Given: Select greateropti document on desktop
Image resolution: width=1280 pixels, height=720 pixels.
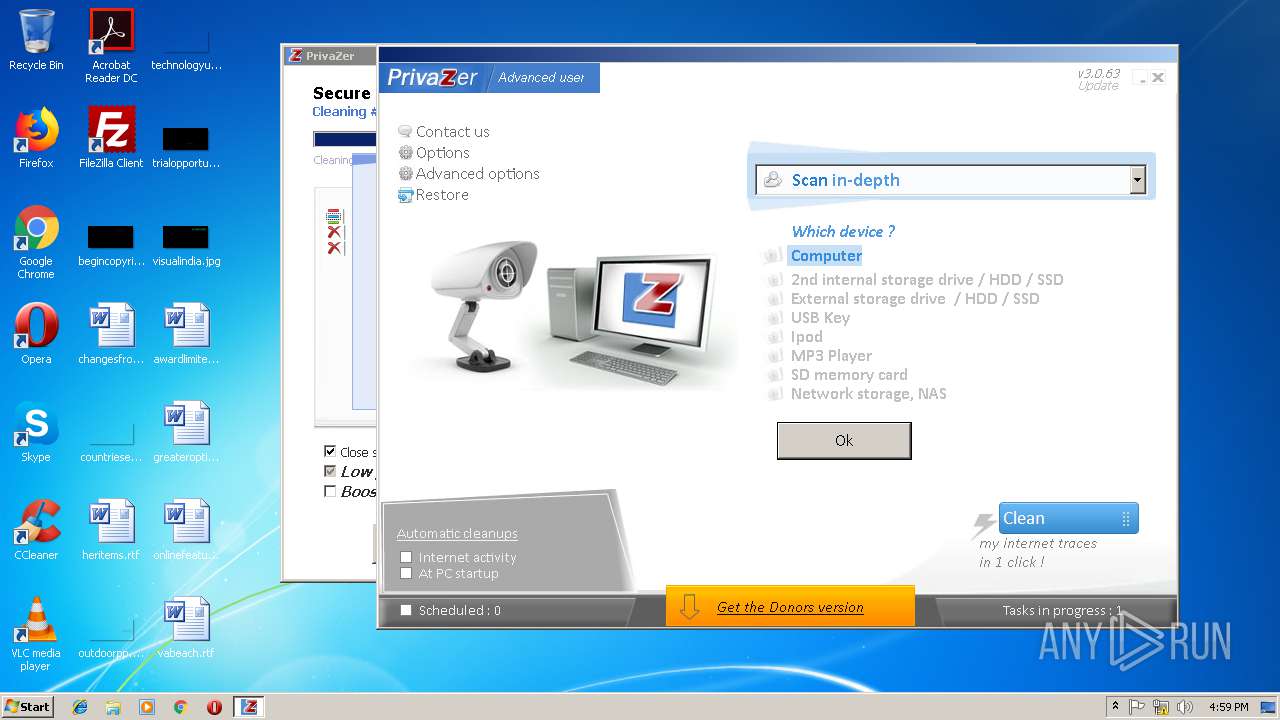Looking at the screenshot, I should point(186,432).
